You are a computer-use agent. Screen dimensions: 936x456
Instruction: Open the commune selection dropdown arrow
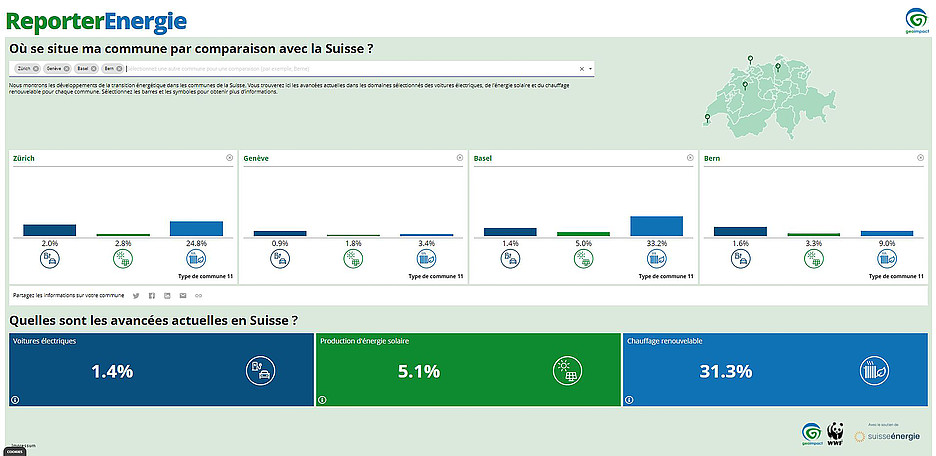pos(591,69)
